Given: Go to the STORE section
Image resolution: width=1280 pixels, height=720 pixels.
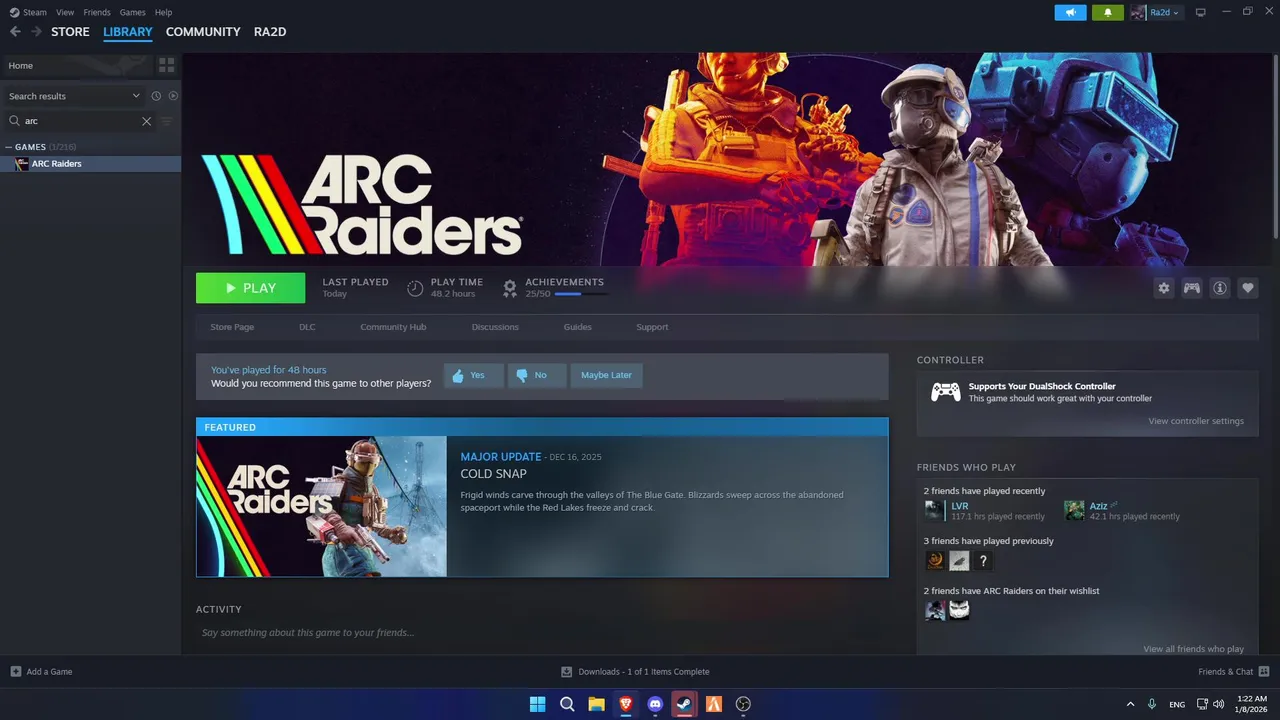Looking at the screenshot, I should point(70,32).
